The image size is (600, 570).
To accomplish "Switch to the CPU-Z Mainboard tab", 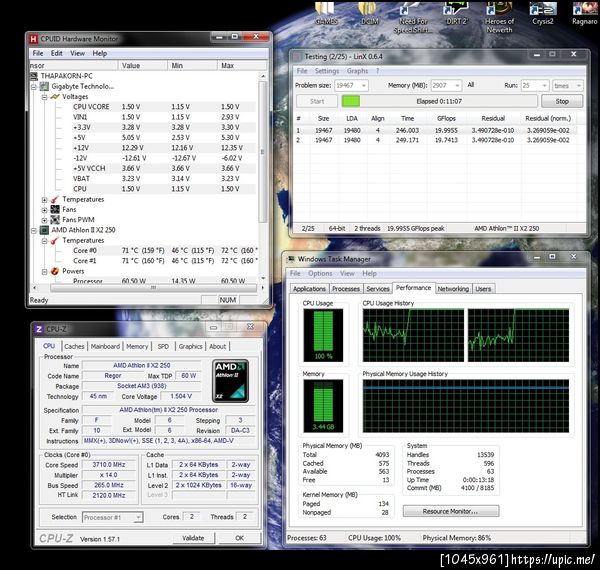I will [105, 346].
